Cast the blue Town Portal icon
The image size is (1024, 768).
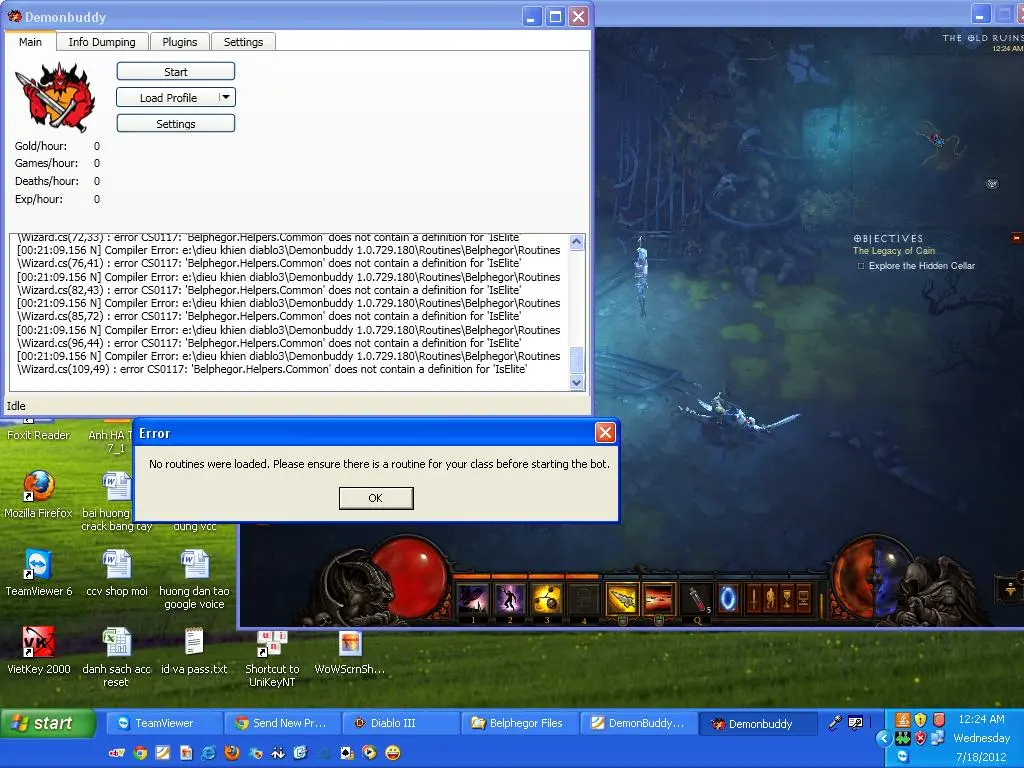[x=728, y=598]
